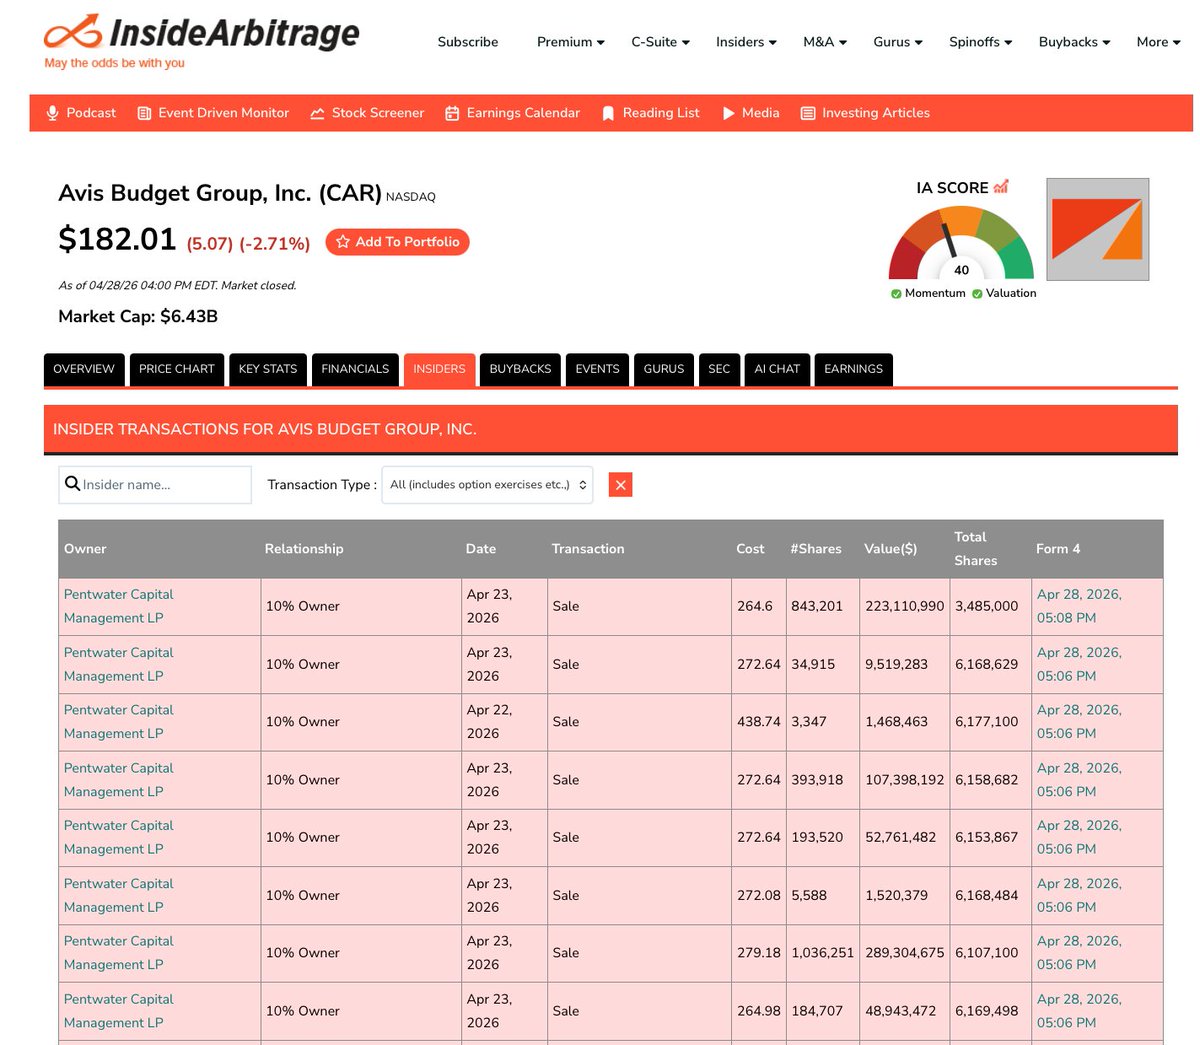The width and height of the screenshot is (1200, 1045).
Task: Open Form 4 link in the 393,918 shares row
Action: tap(1079, 779)
